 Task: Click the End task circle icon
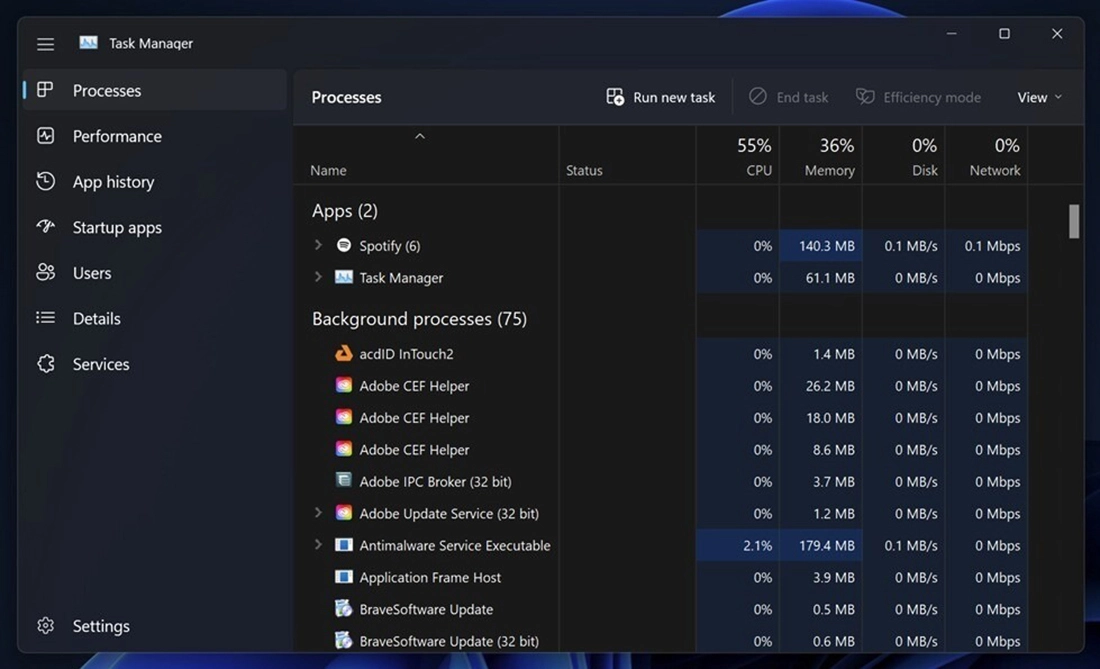point(758,97)
